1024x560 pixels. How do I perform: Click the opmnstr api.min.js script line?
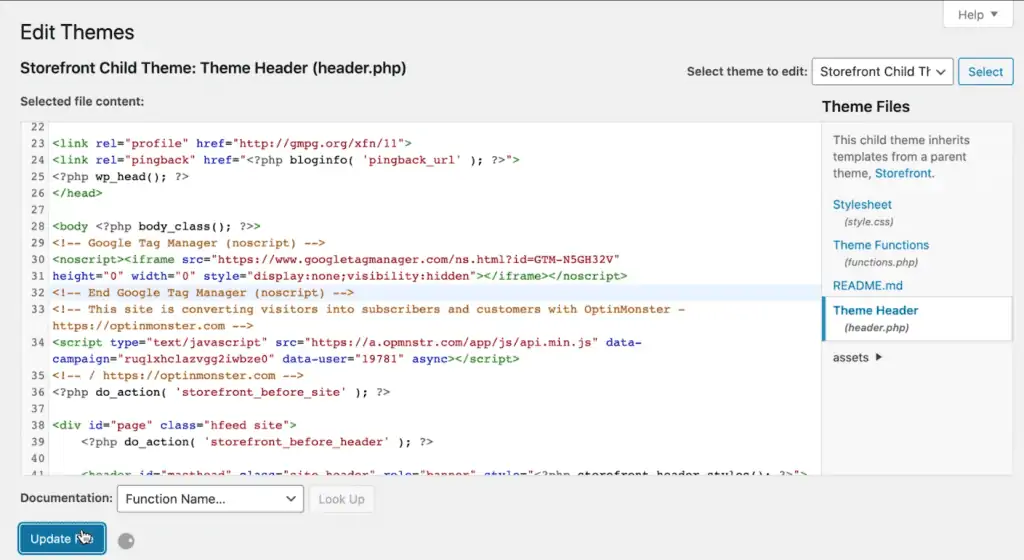(347, 343)
